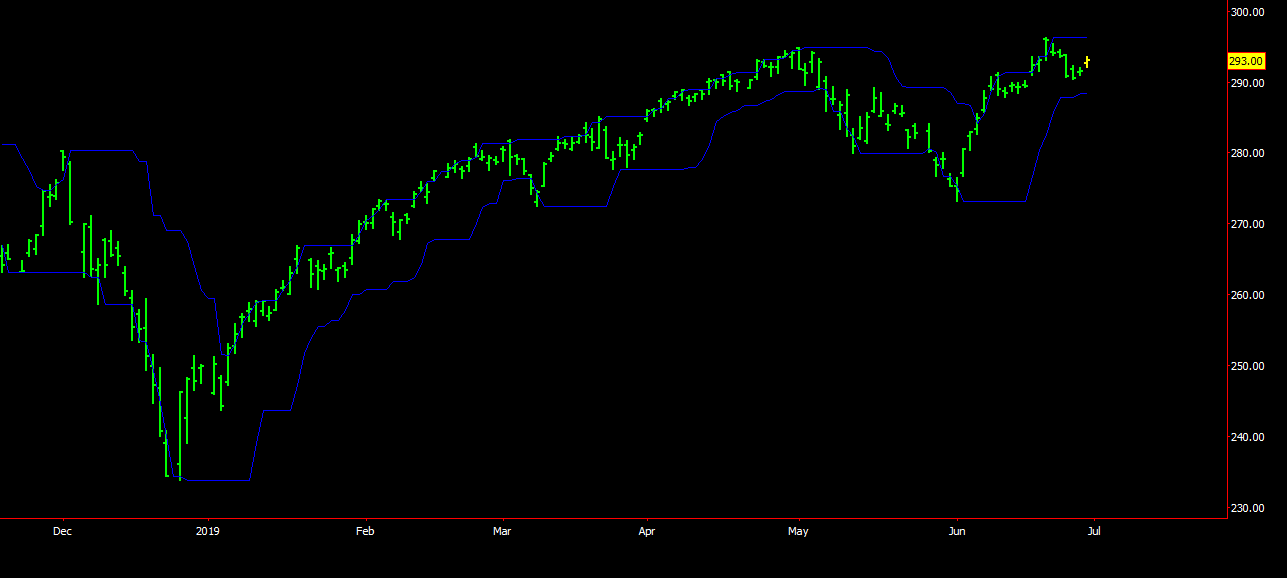Select the Mar date axis label
The image size is (1287, 578).
[502, 532]
